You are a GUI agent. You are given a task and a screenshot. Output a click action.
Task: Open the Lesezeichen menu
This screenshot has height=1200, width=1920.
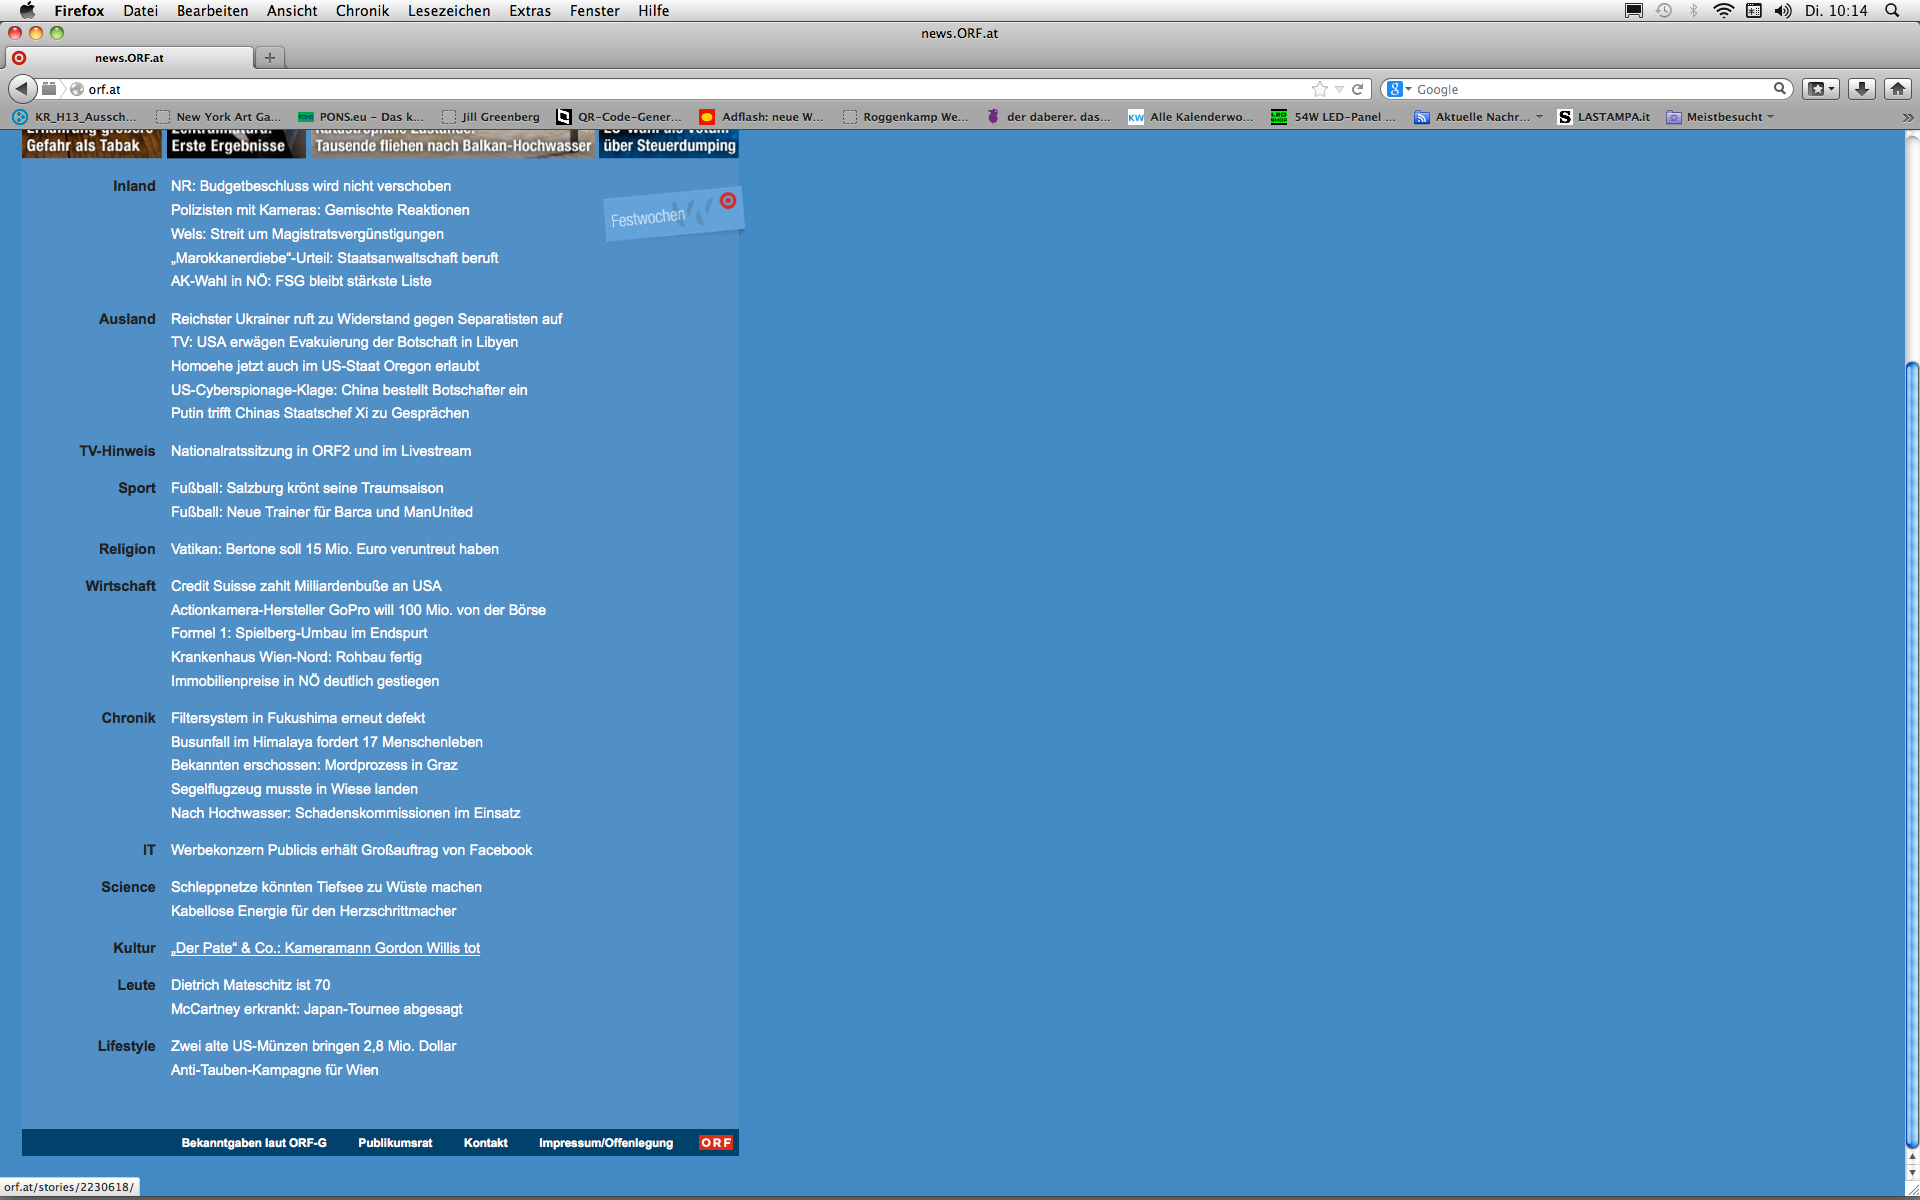[449, 11]
